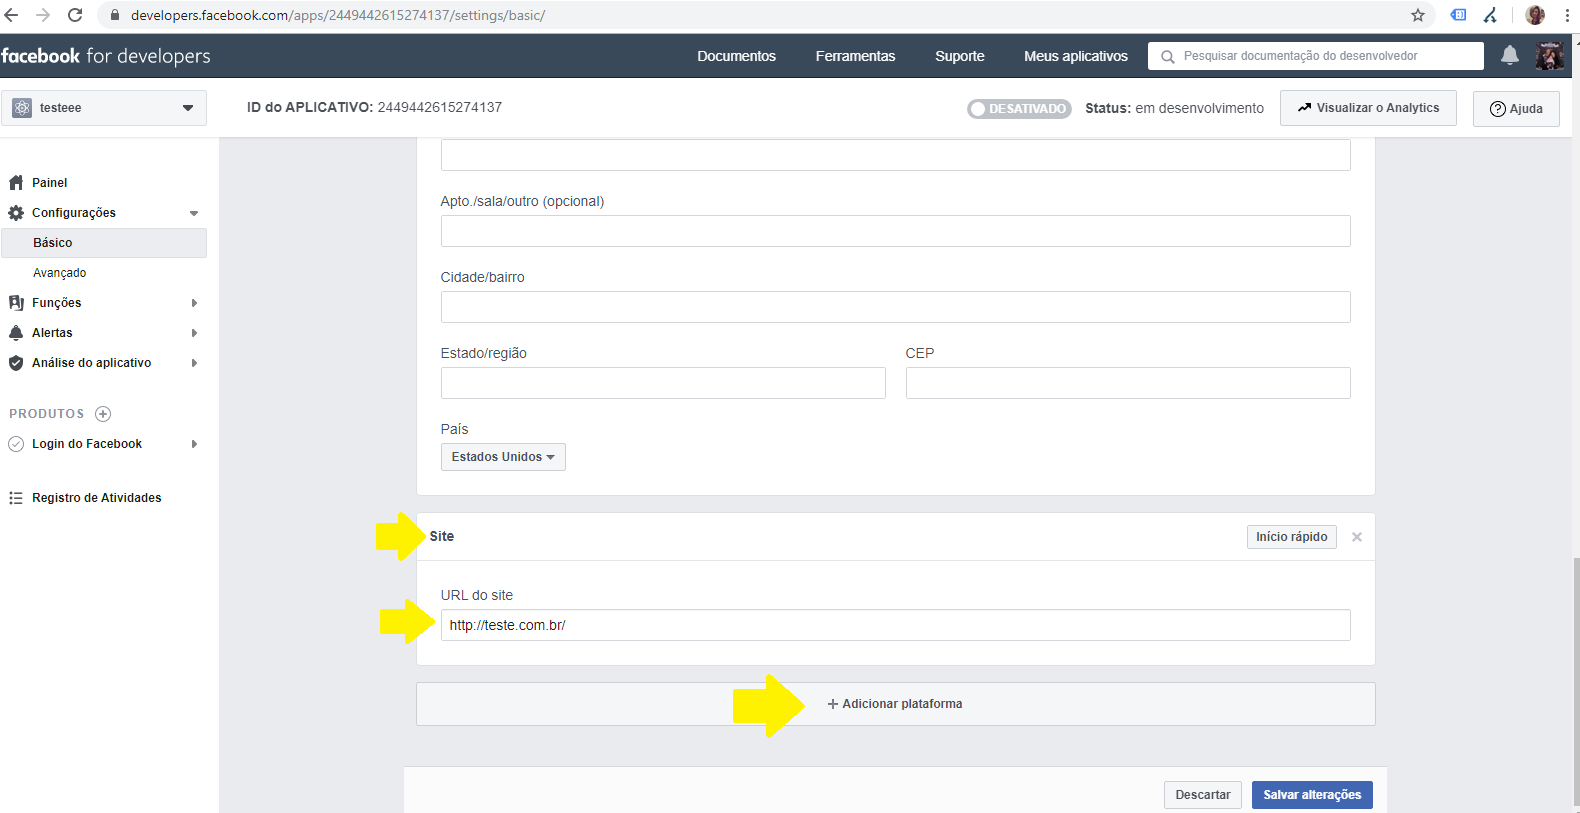The width and height of the screenshot is (1580, 813).
Task: Click the Login do Facebook check icon
Action: 16,444
